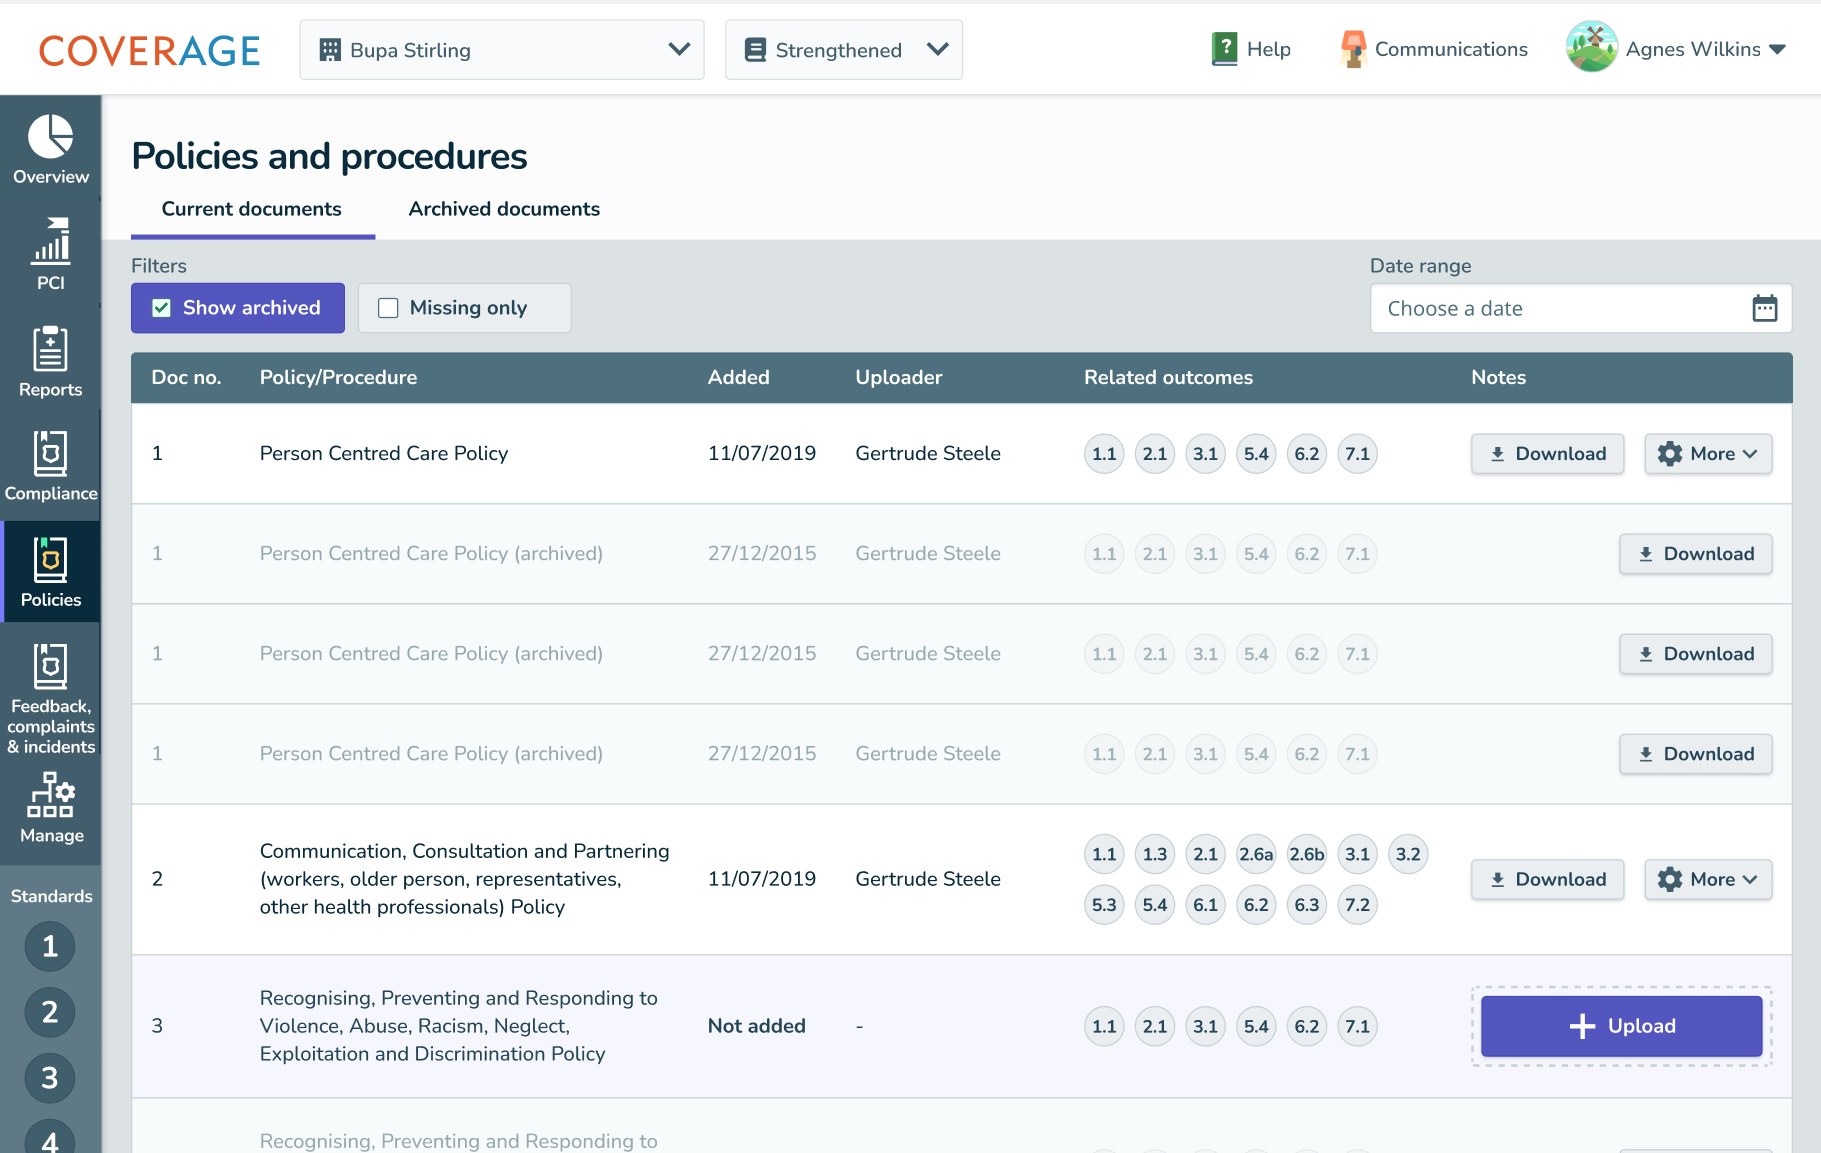Upload the document for policy 3

tap(1621, 1026)
